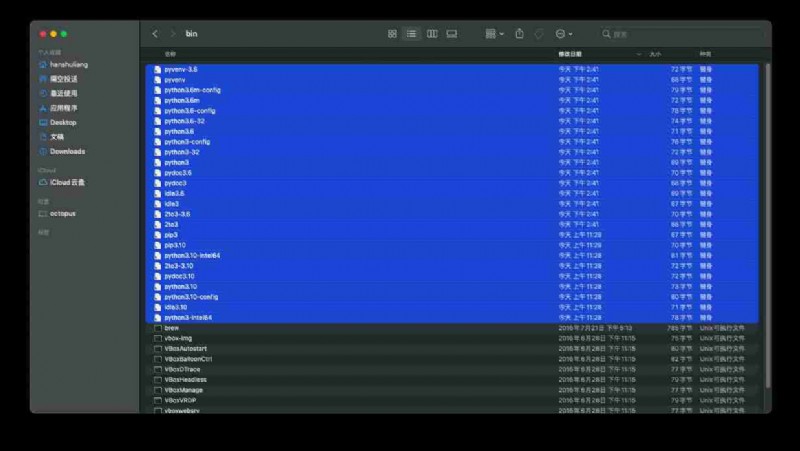Viewport: 800px width, 451px height.
Task: Click the executable icon of VBoxAutostart
Action: click(158, 349)
